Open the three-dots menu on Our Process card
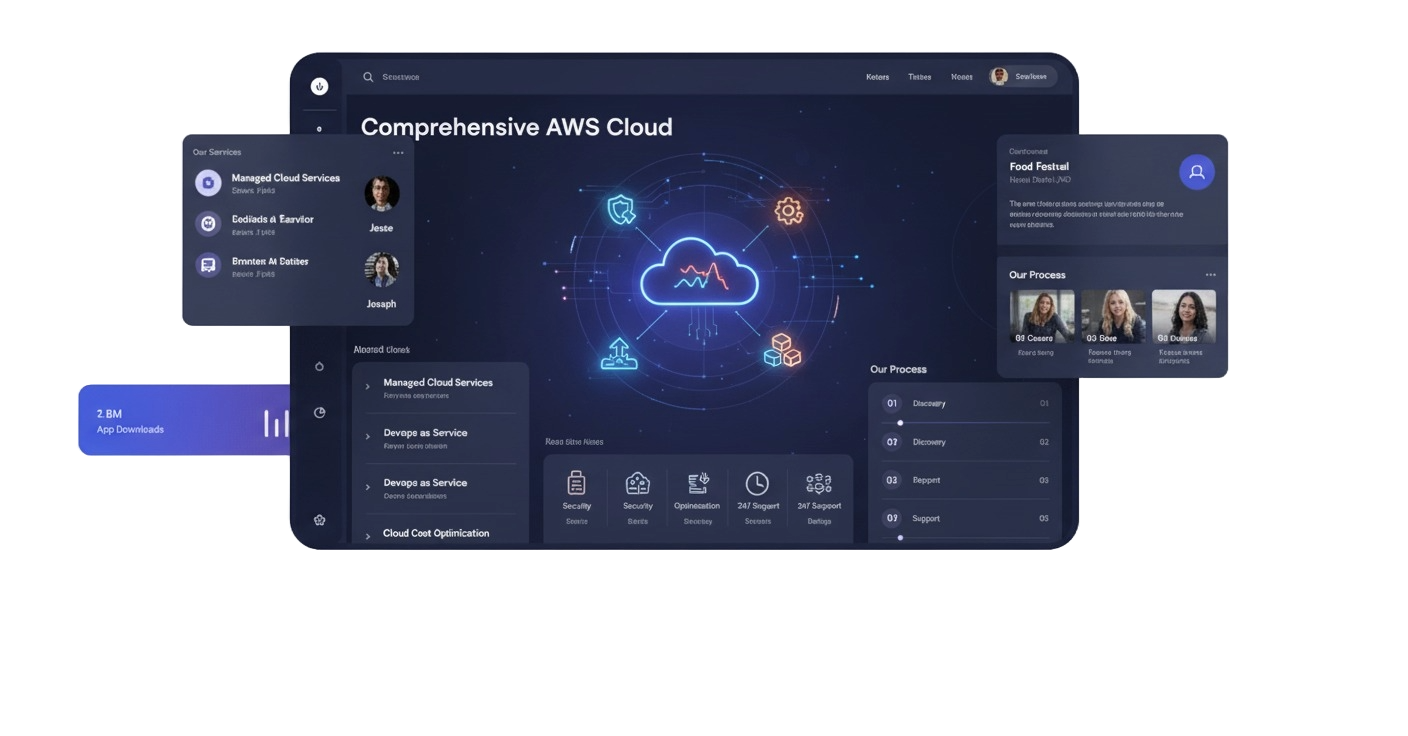 1210,275
